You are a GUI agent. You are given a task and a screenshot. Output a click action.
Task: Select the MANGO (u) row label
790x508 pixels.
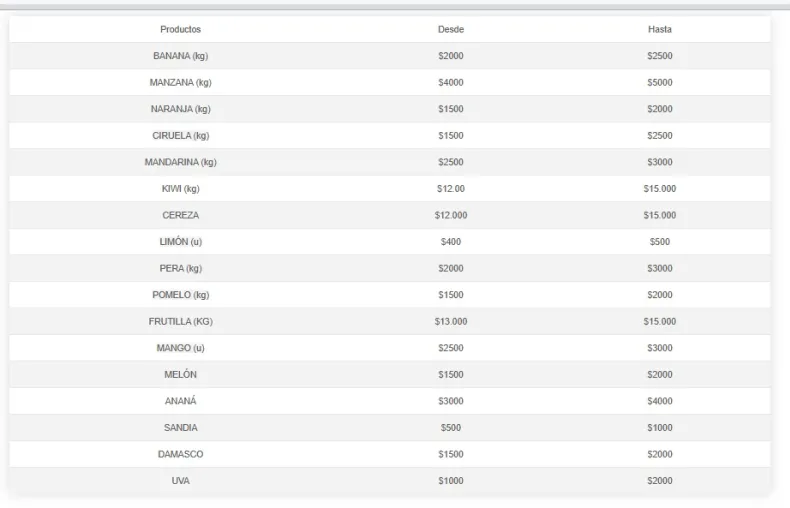click(x=180, y=348)
